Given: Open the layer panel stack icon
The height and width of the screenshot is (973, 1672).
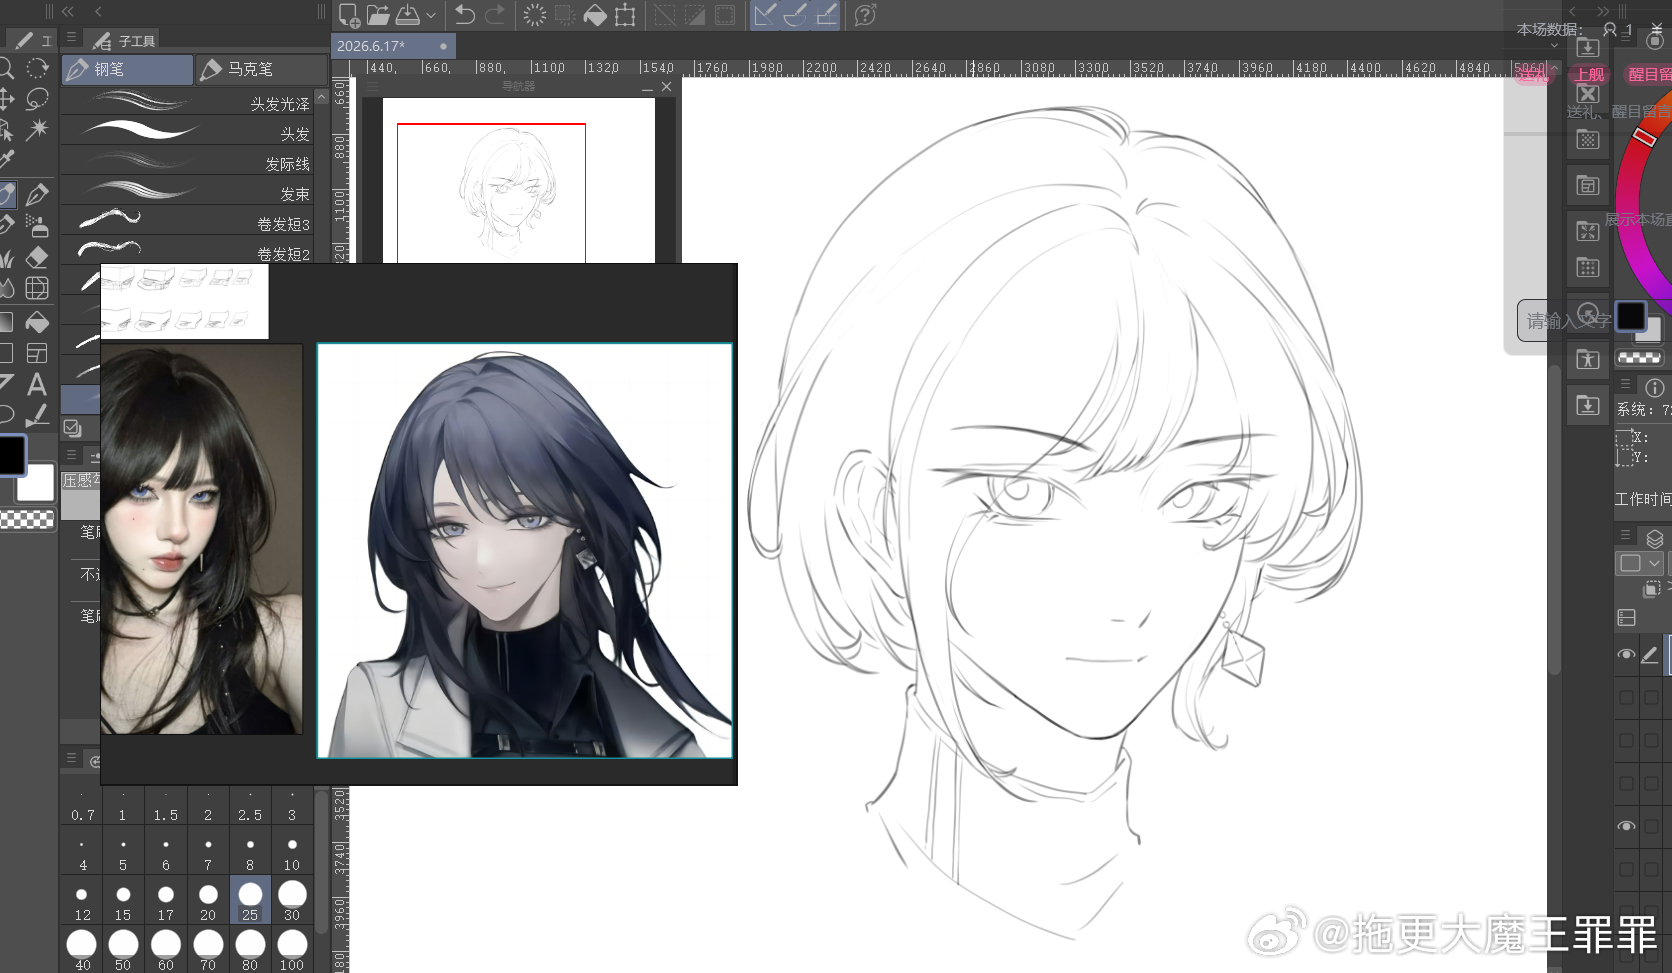Looking at the screenshot, I should 1654,538.
